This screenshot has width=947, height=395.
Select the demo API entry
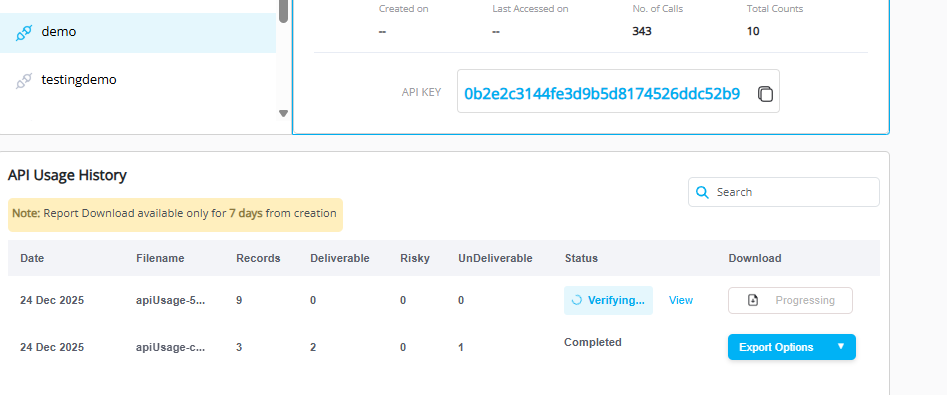pos(138,33)
